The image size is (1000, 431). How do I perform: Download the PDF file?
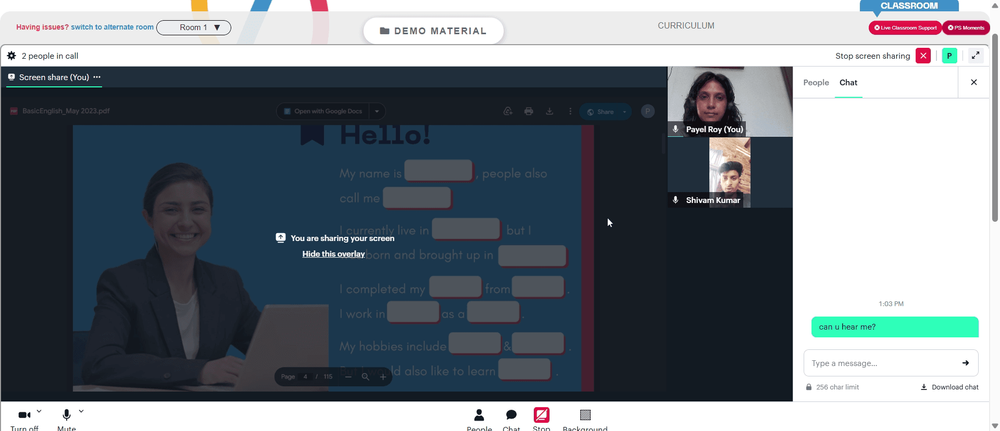point(549,111)
